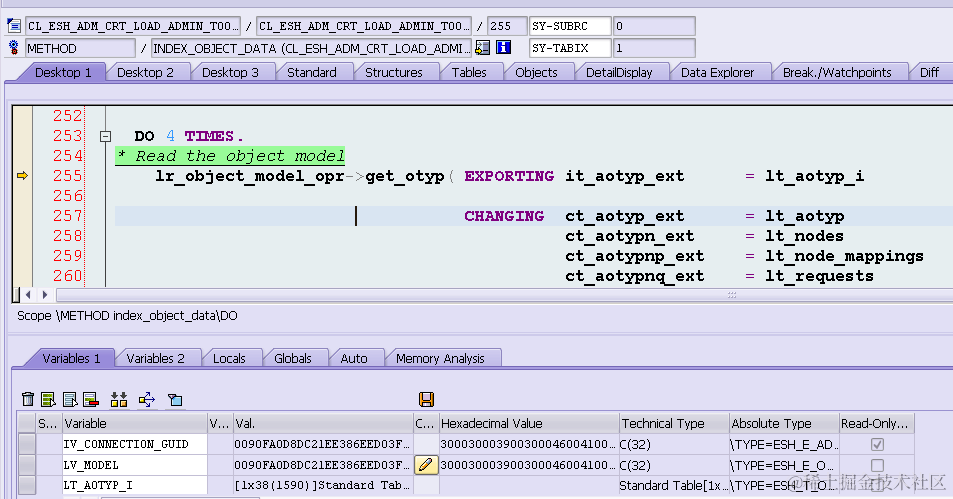This screenshot has width=953, height=499.
Task: Open the Structures tab
Action: tap(394, 72)
